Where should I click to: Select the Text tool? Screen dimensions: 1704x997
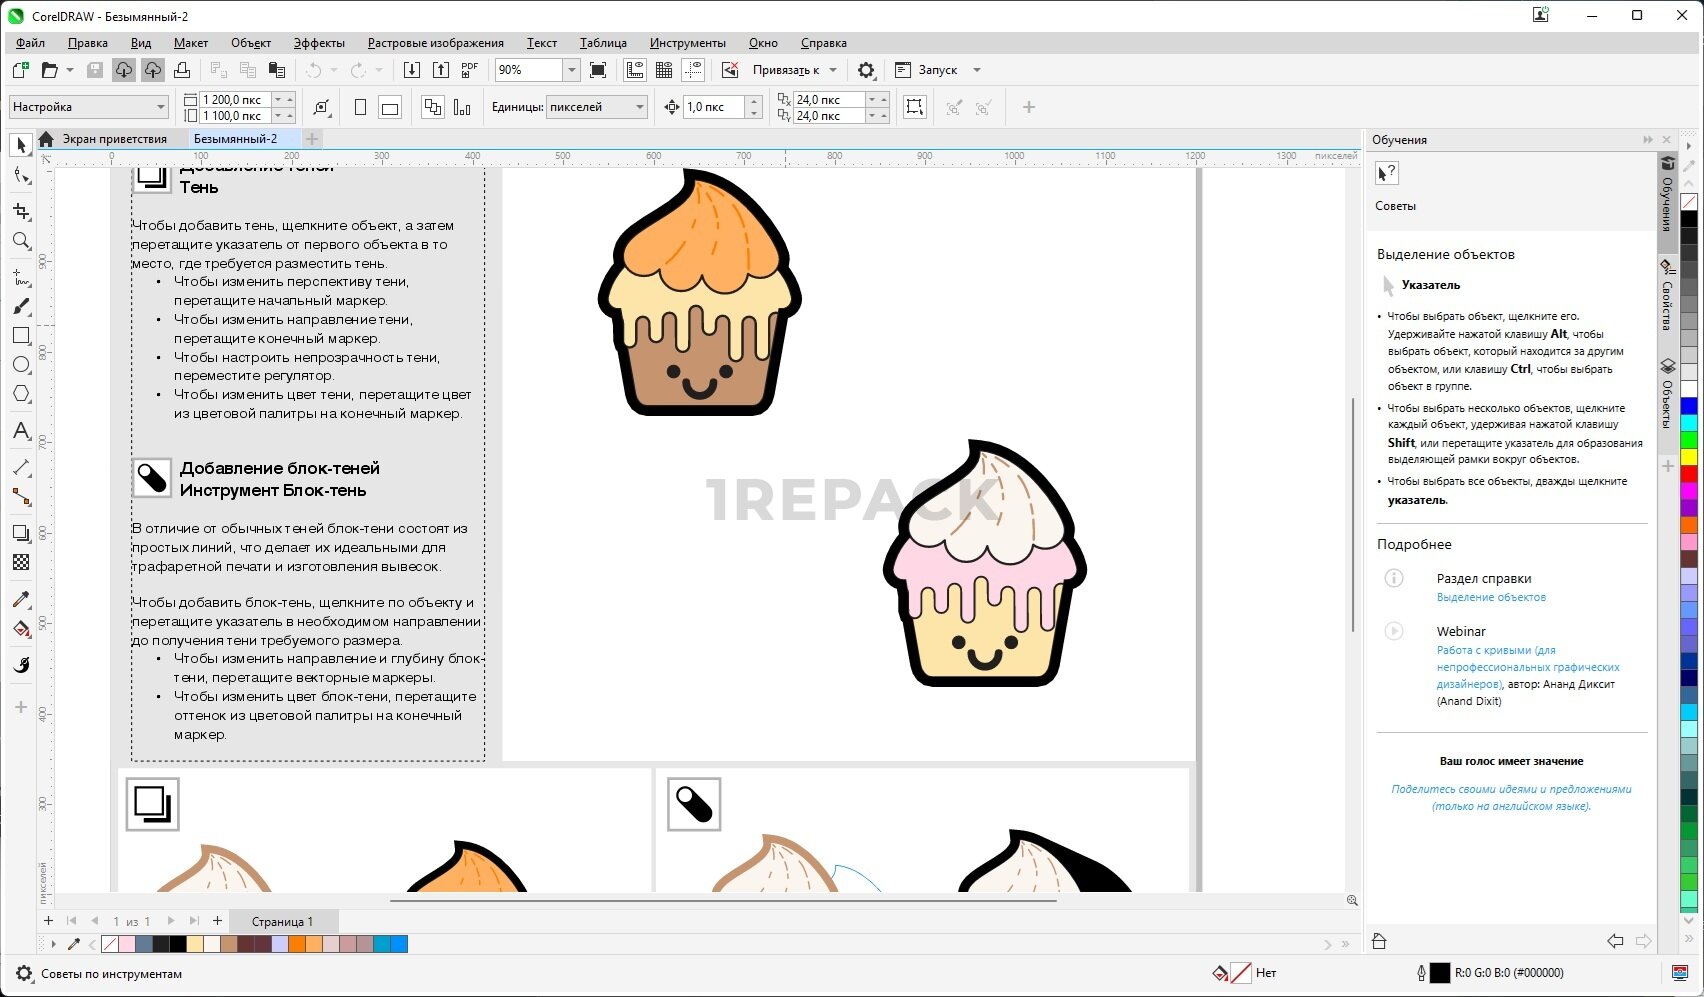pyautogui.click(x=21, y=432)
